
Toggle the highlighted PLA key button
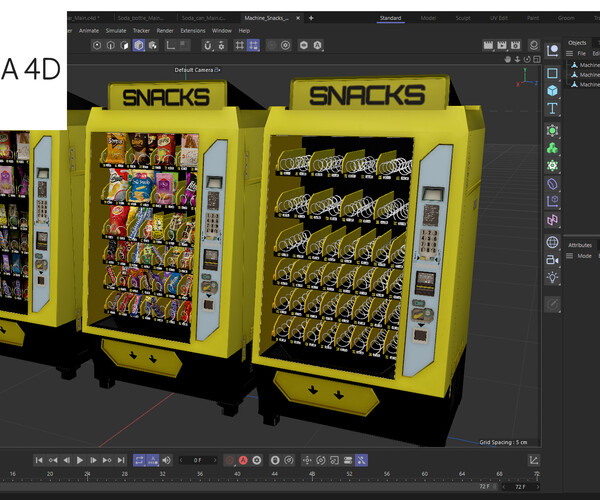click(361, 460)
